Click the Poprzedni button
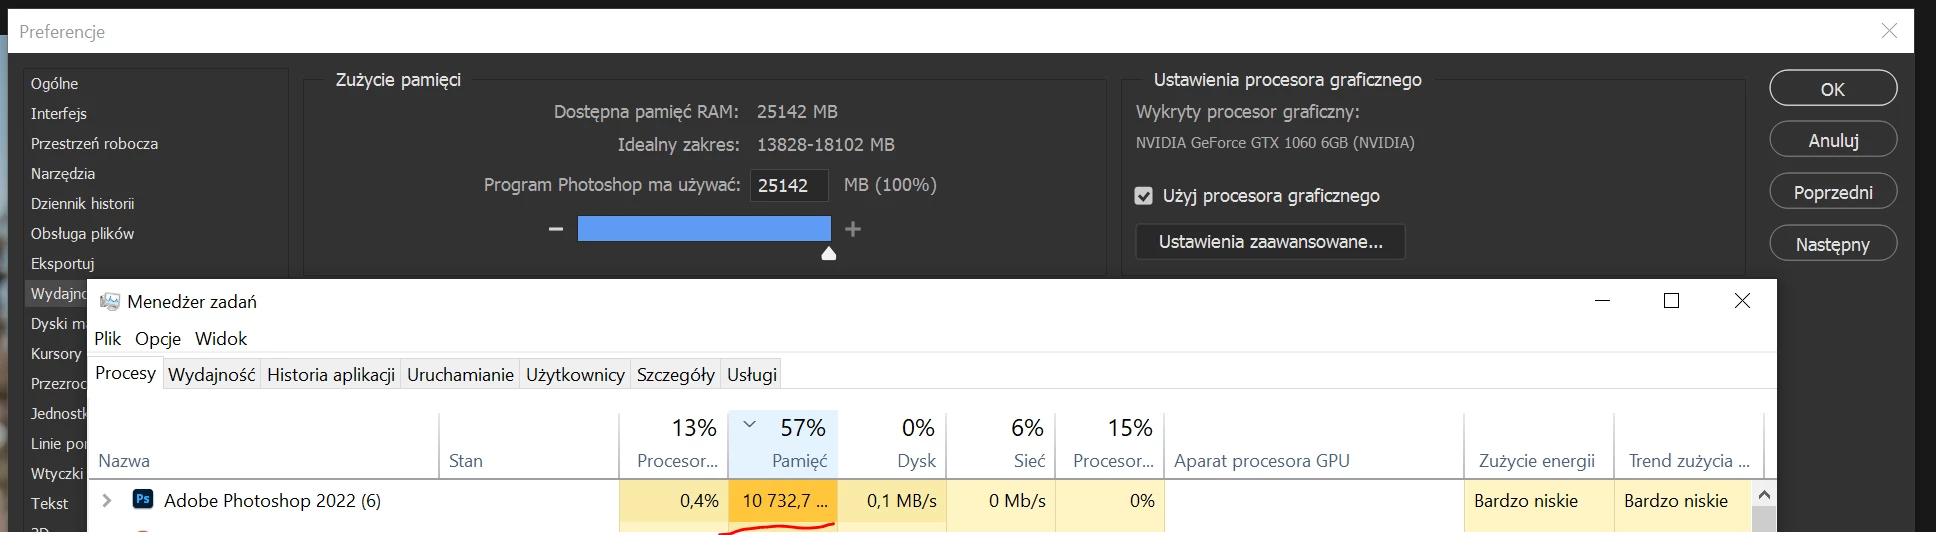Image resolution: width=1936 pixels, height=535 pixels. point(1833,192)
